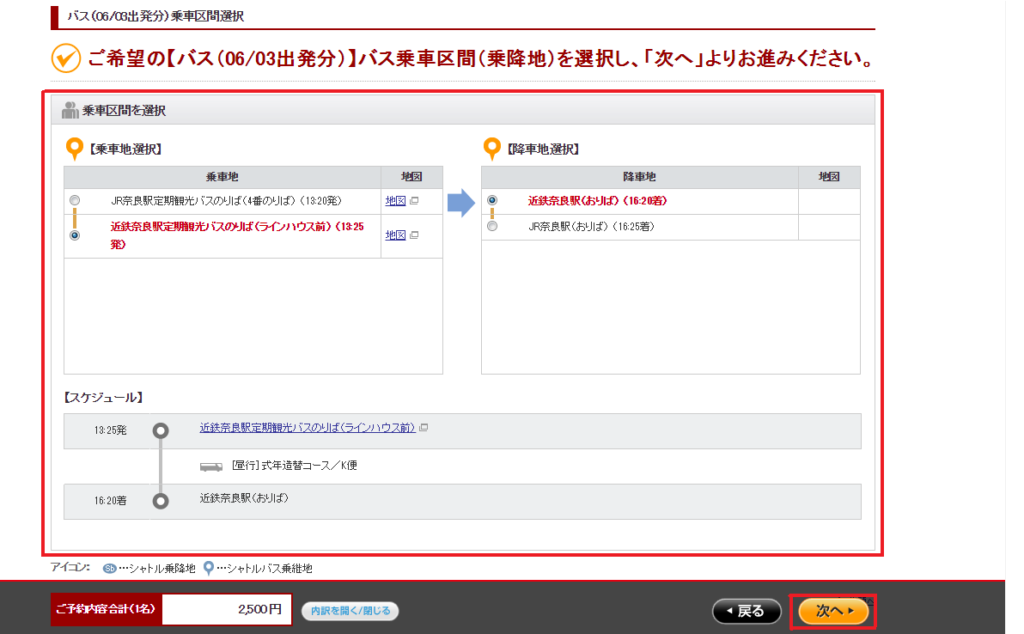Select 近鉄奈良駅定期観光バスのりば boarding radio button
This screenshot has height=634, width=1024.
[75, 235]
